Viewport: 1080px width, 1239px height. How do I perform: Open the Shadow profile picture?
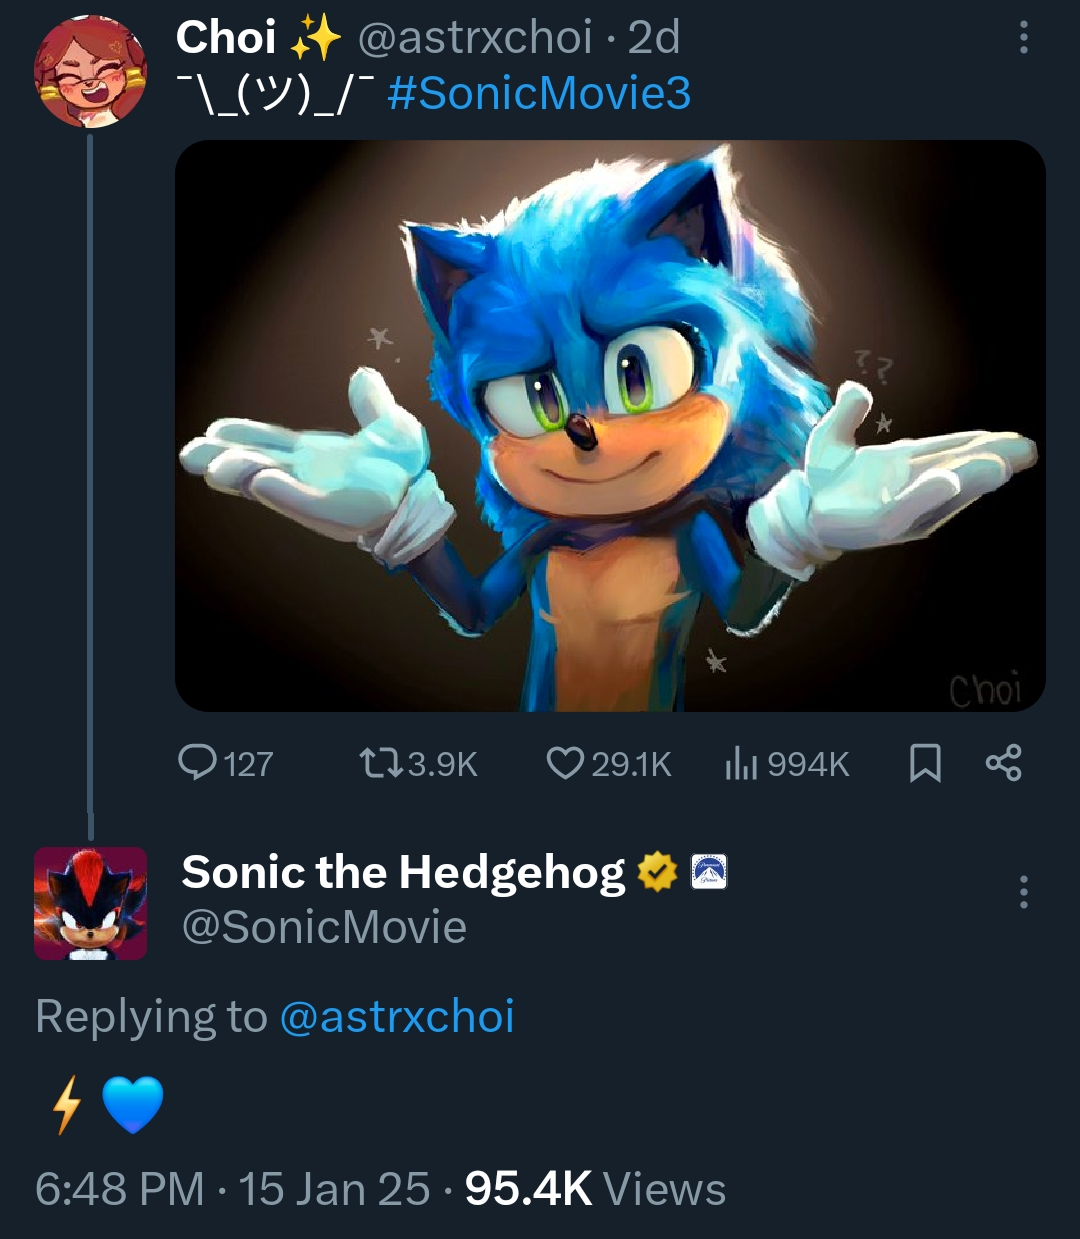pos(90,904)
